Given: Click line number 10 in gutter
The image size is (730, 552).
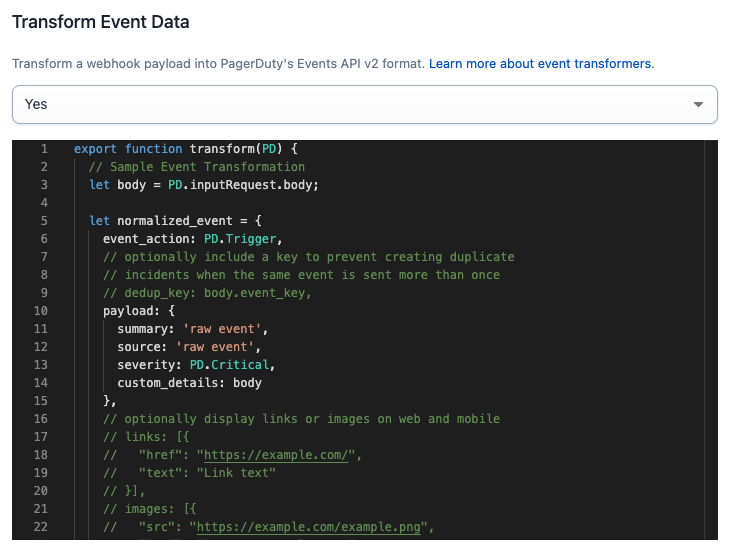Looking at the screenshot, I should [x=41, y=311].
